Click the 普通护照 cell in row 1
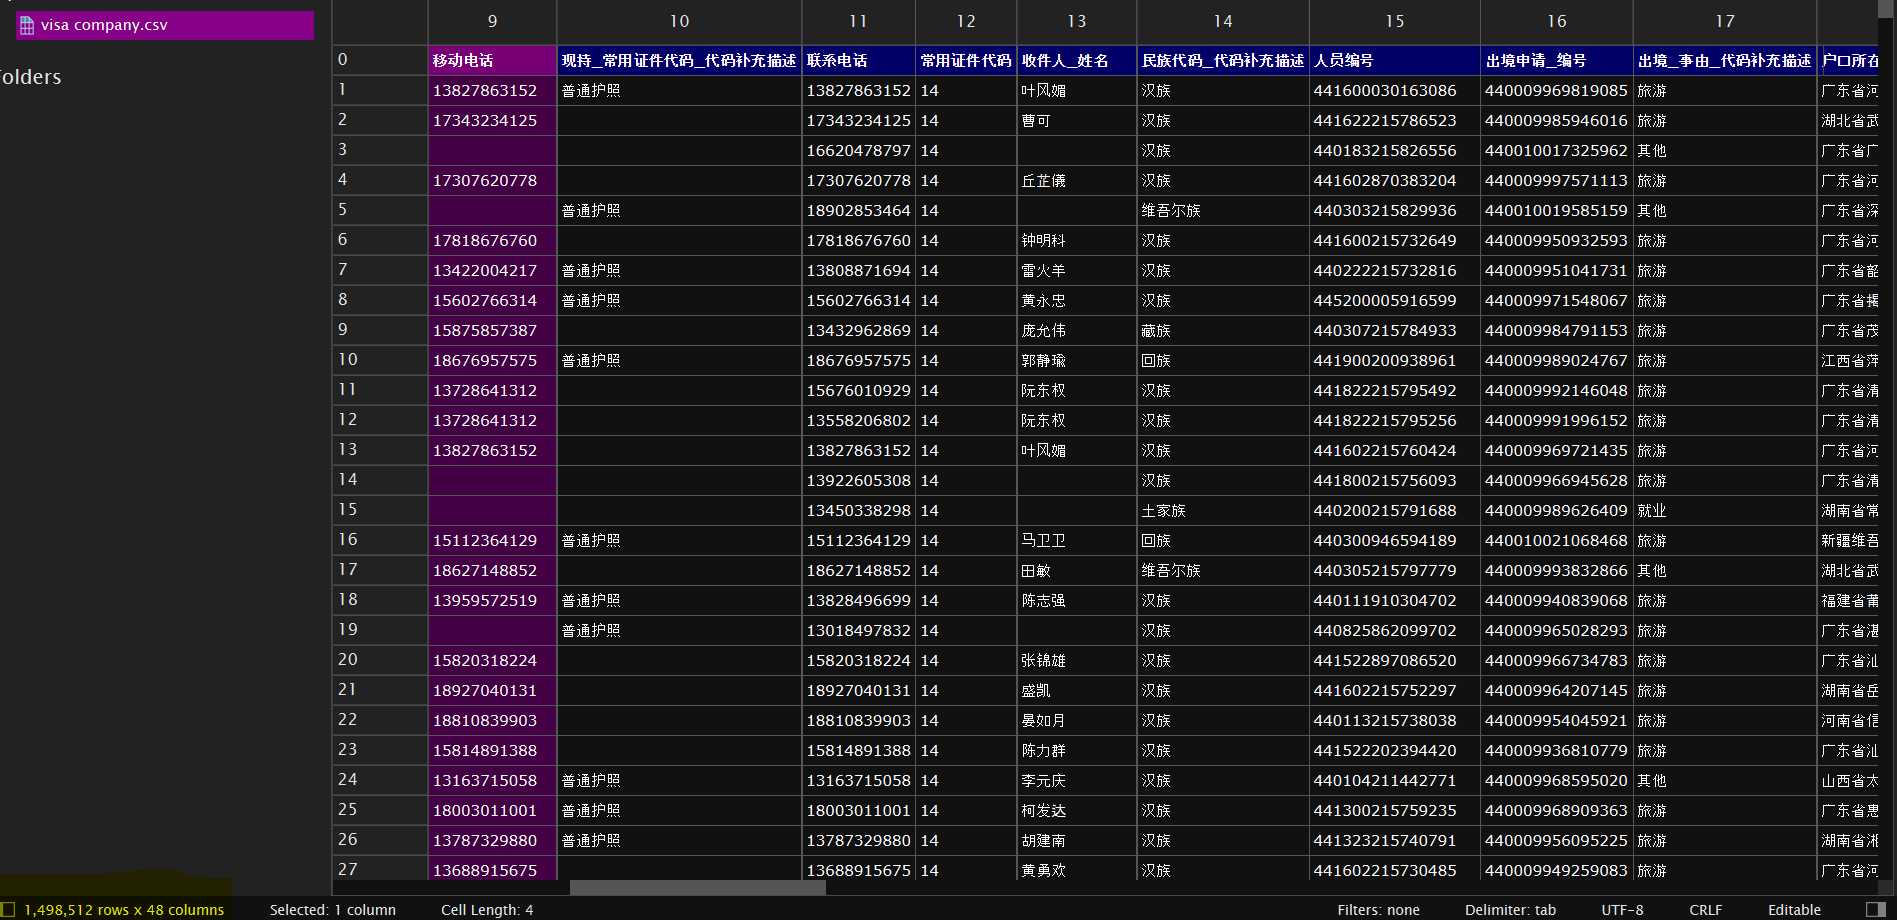 (x=679, y=90)
